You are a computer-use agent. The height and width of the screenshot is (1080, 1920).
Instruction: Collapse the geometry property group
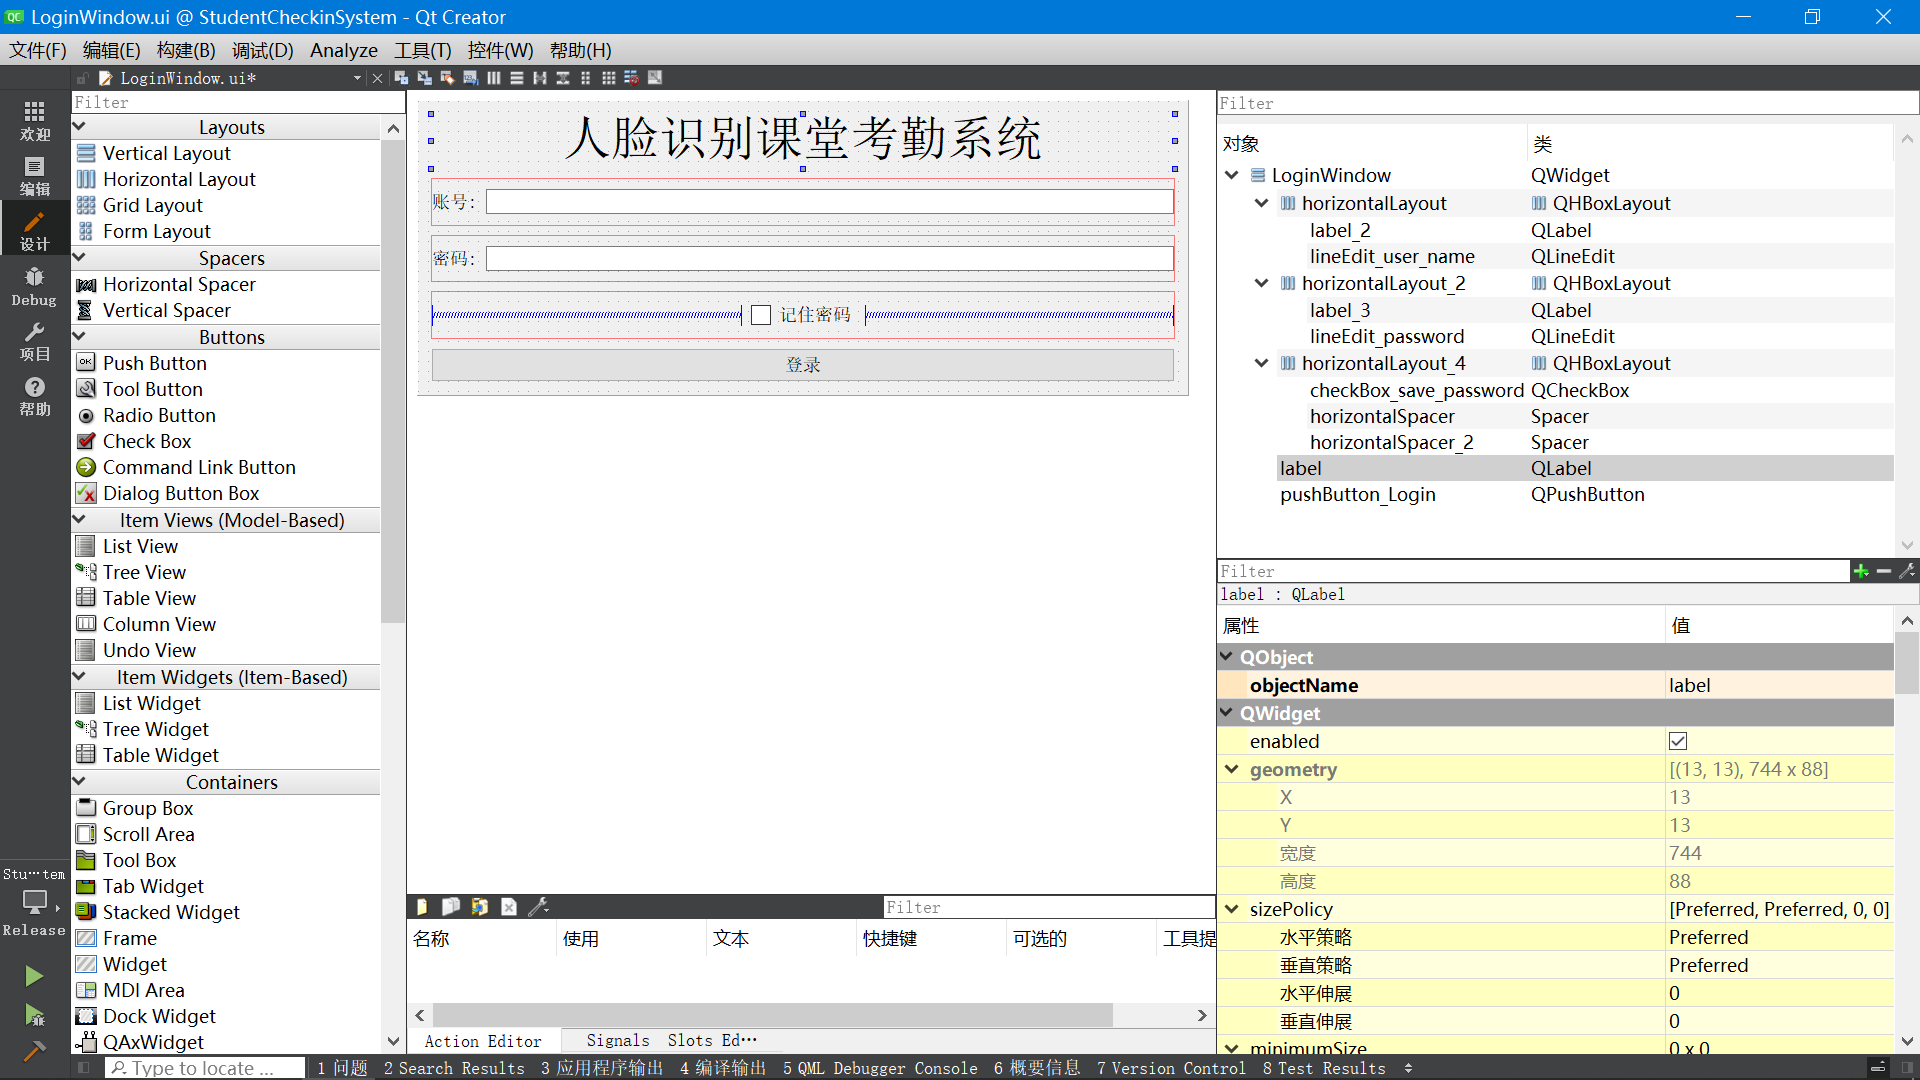click(1232, 769)
